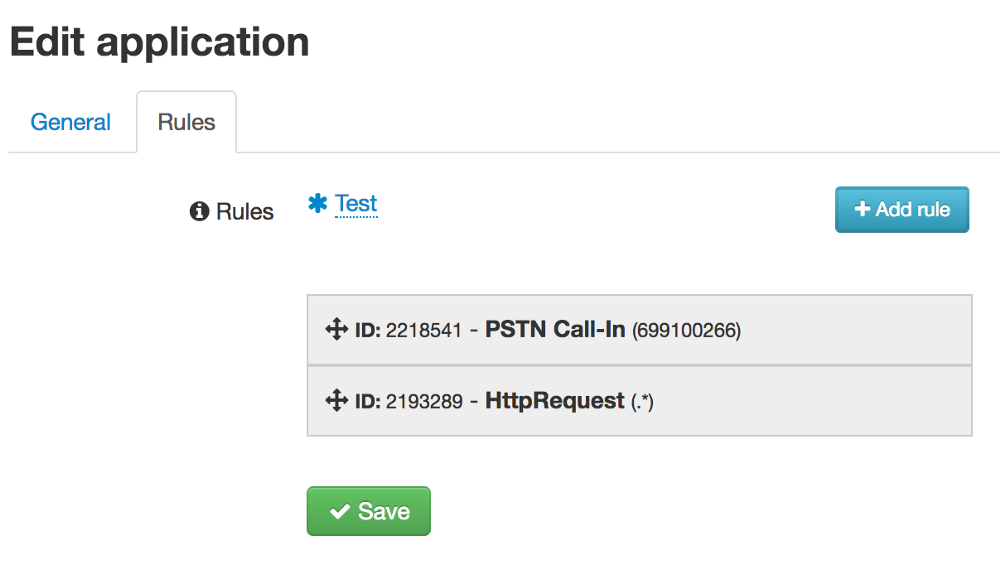Click the info icon beside Rules label

pyautogui.click(x=199, y=211)
